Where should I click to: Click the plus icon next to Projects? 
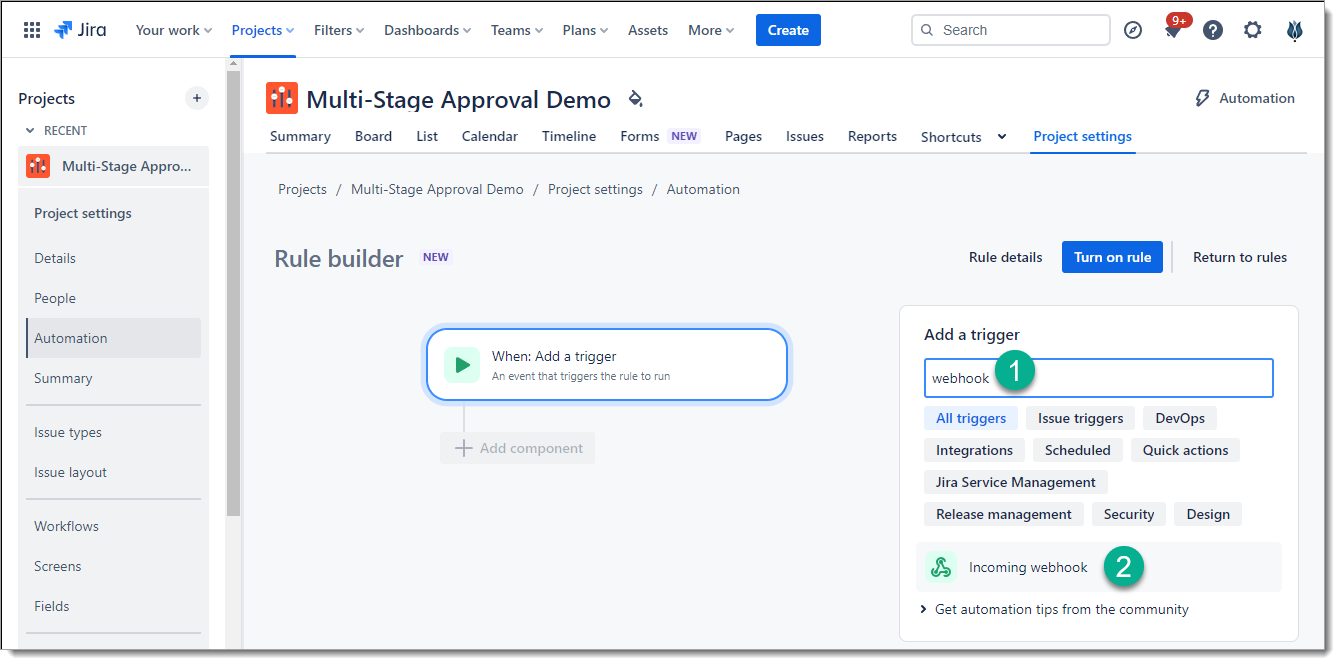197,98
